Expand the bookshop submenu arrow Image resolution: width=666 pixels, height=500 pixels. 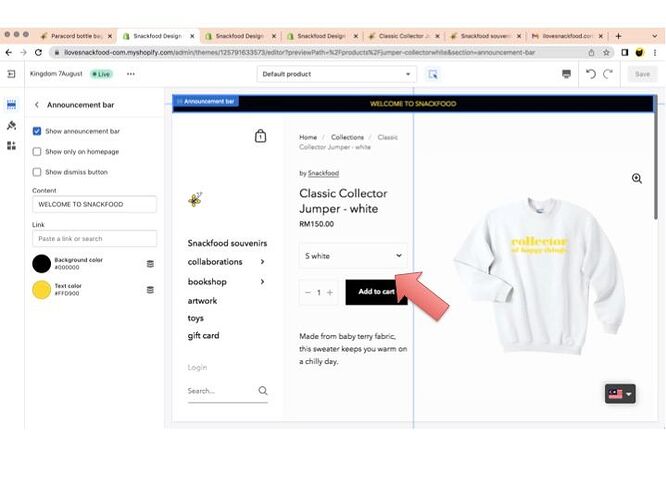point(262,282)
